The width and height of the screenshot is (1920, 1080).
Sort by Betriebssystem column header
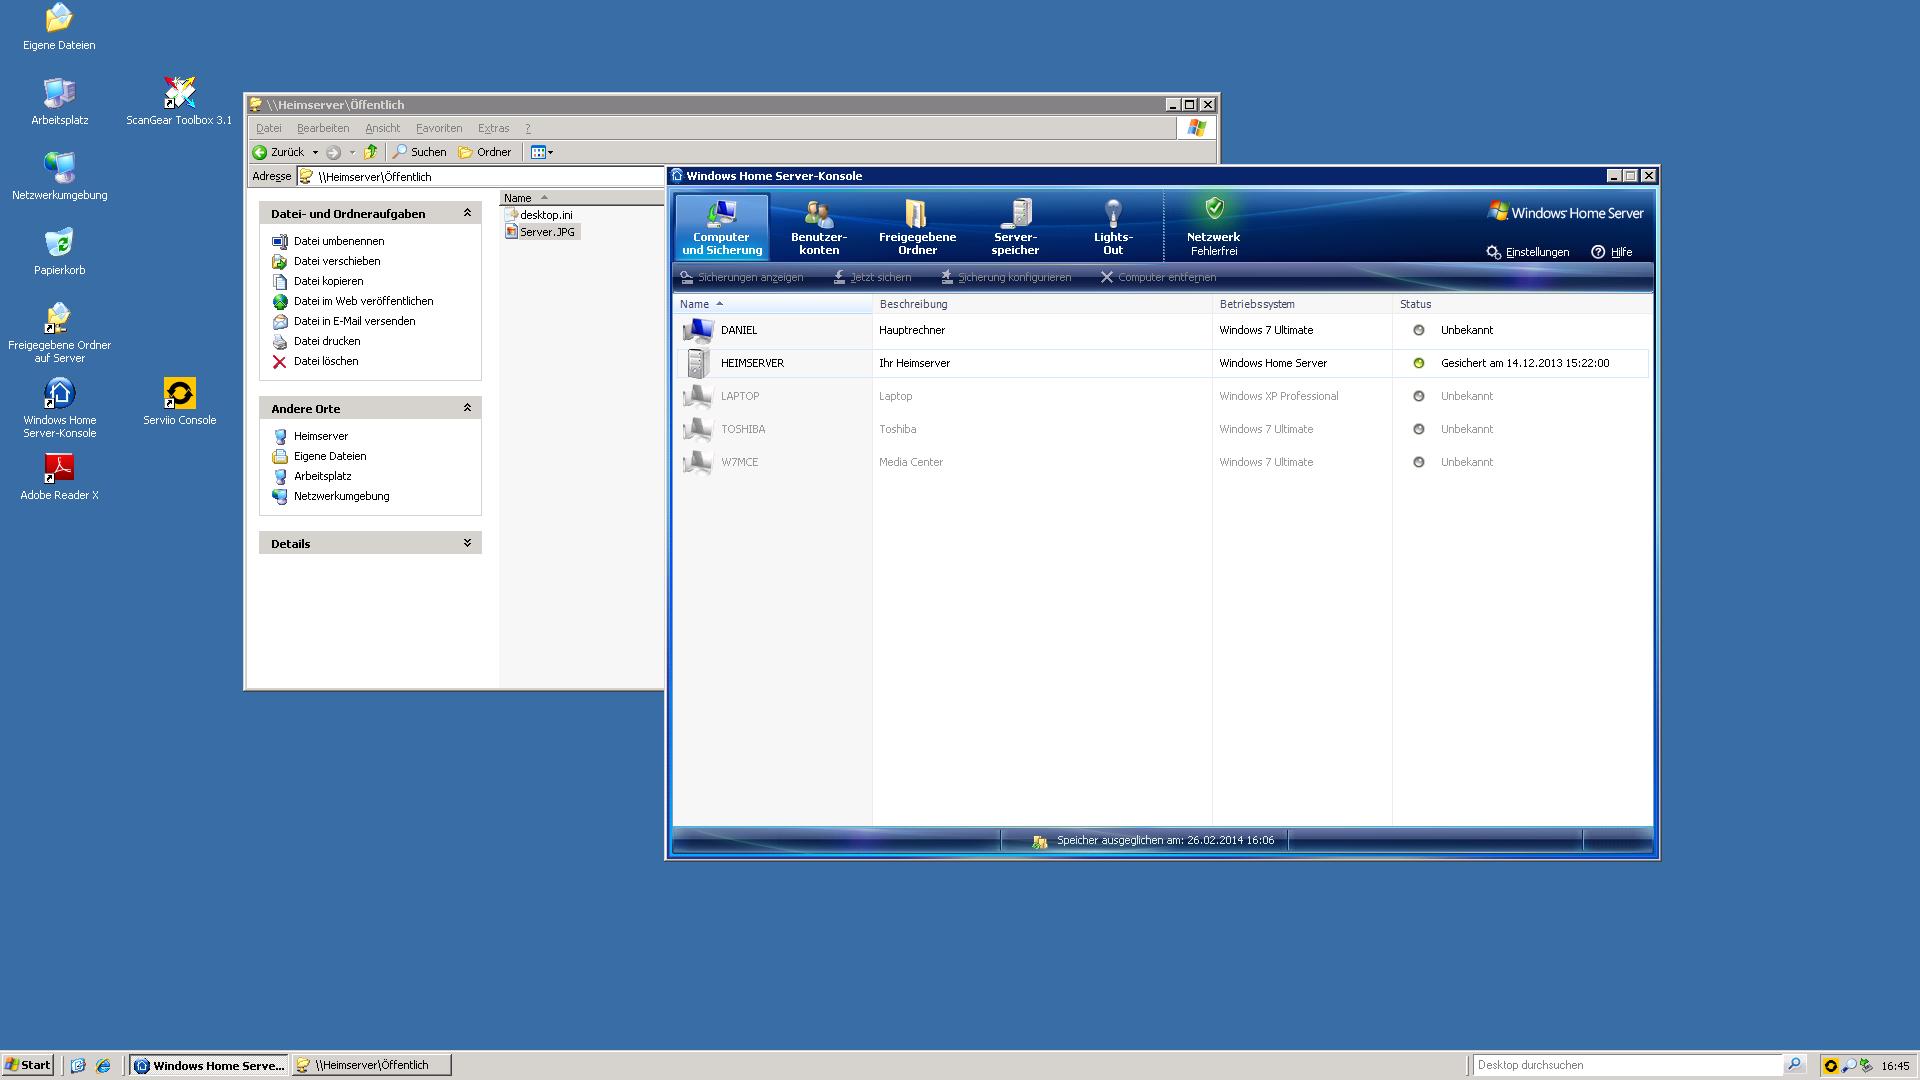[x=1302, y=304]
